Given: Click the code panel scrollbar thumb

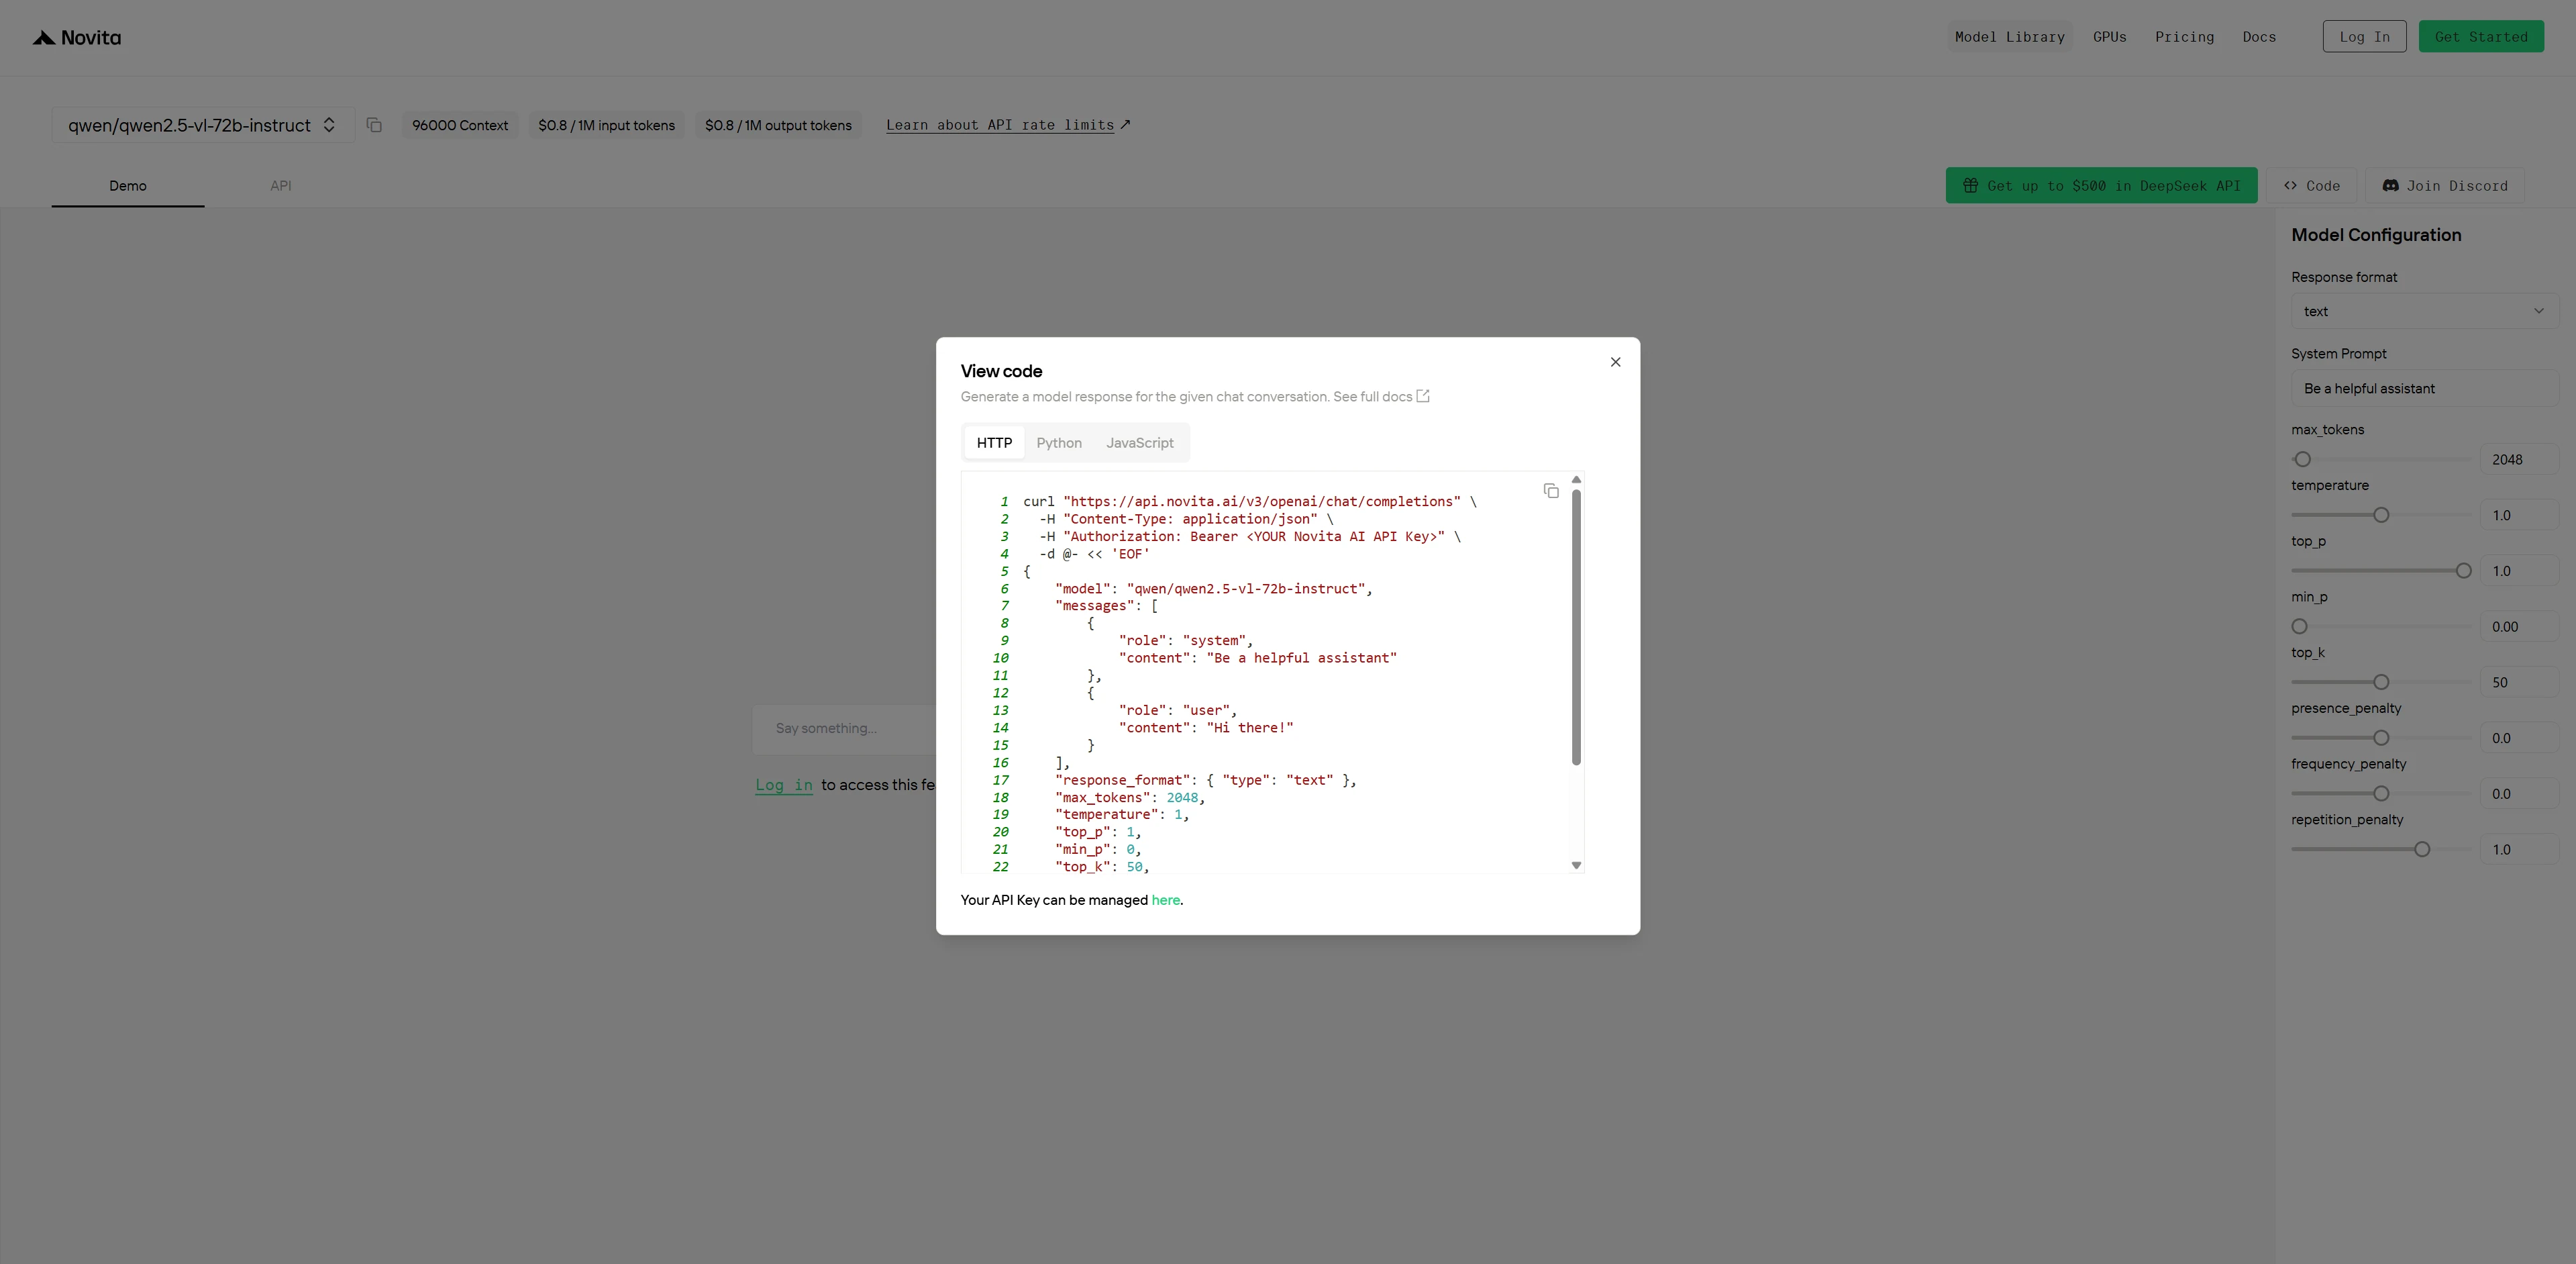Looking at the screenshot, I should [x=1576, y=627].
